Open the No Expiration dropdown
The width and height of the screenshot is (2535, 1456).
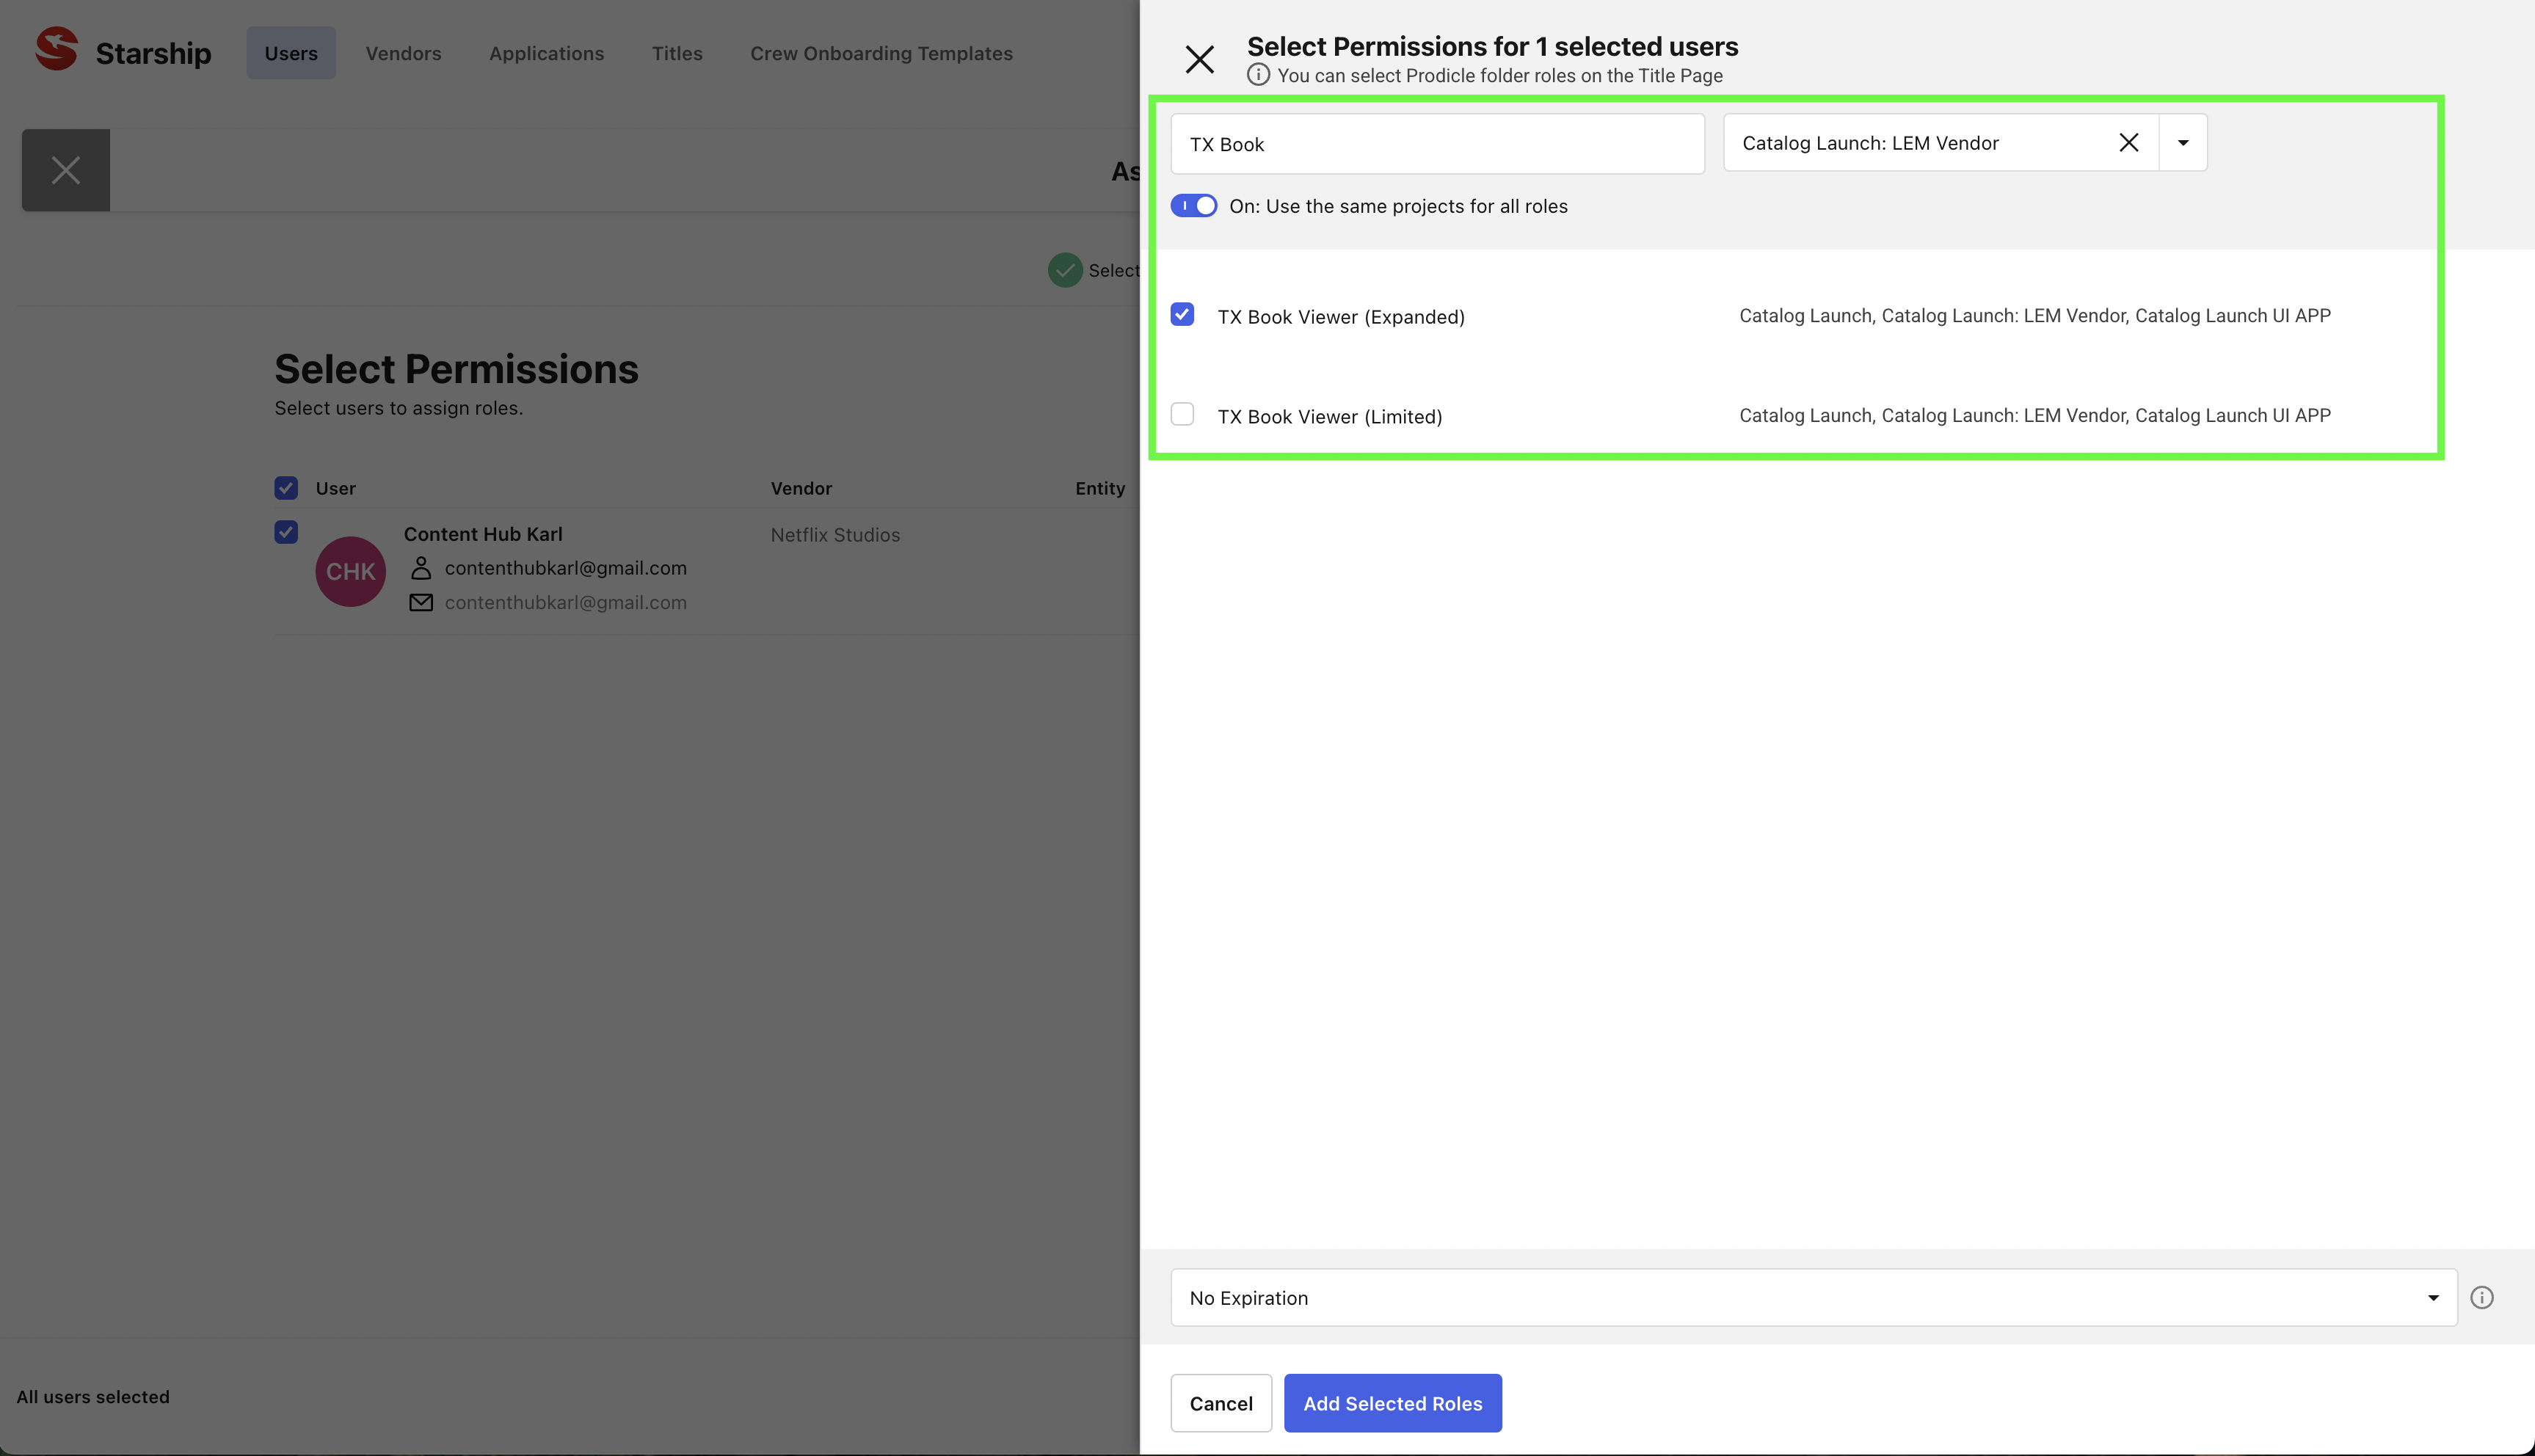[1813, 1298]
